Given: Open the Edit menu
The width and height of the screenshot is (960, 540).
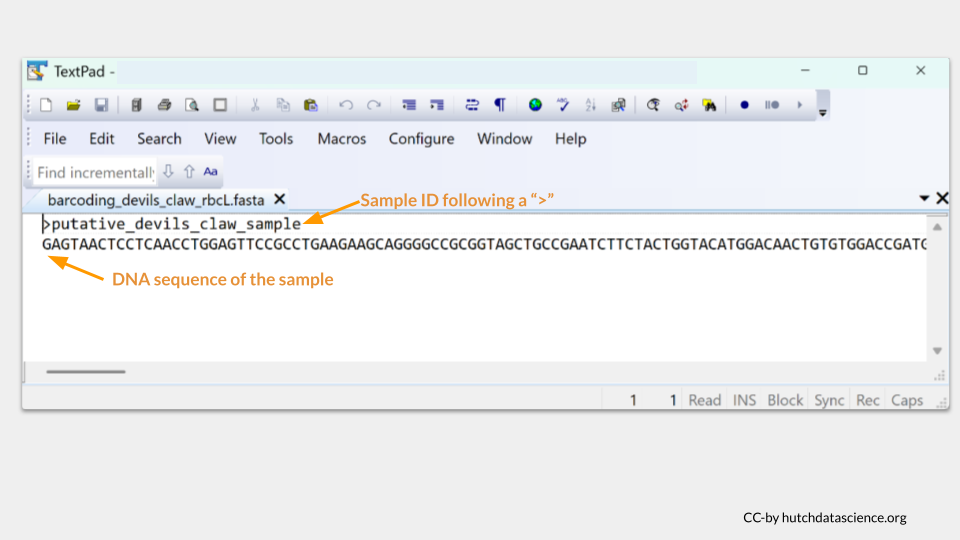Looking at the screenshot, I should pos(102,139).
